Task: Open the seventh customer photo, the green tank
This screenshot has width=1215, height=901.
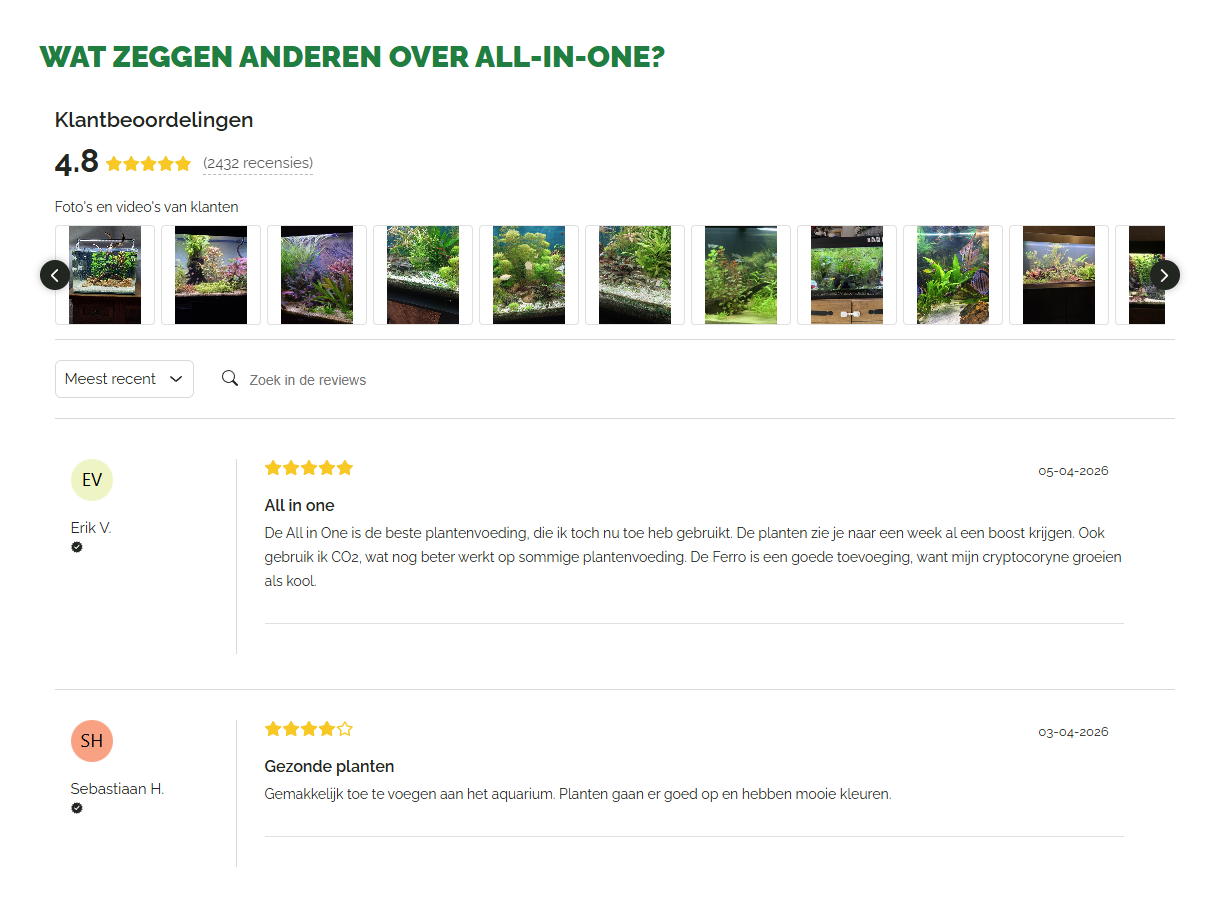Action: click(x=741, y=275)
